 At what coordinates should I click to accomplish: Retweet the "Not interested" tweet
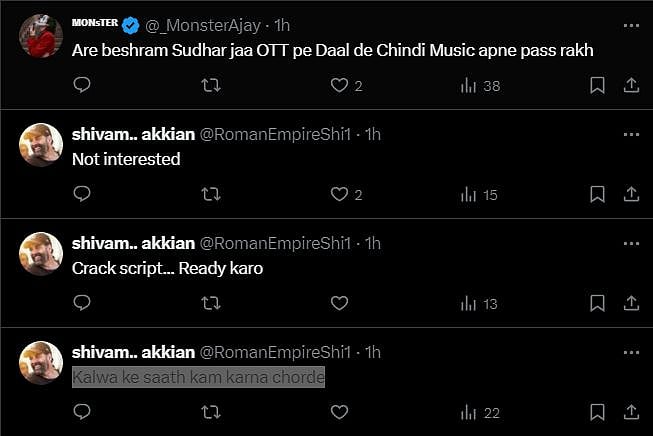tap(211, 194)
